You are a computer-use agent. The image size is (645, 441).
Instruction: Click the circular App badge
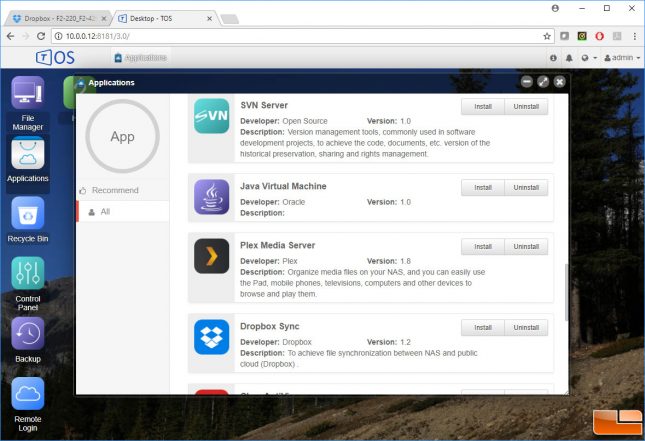pos(123,136)
